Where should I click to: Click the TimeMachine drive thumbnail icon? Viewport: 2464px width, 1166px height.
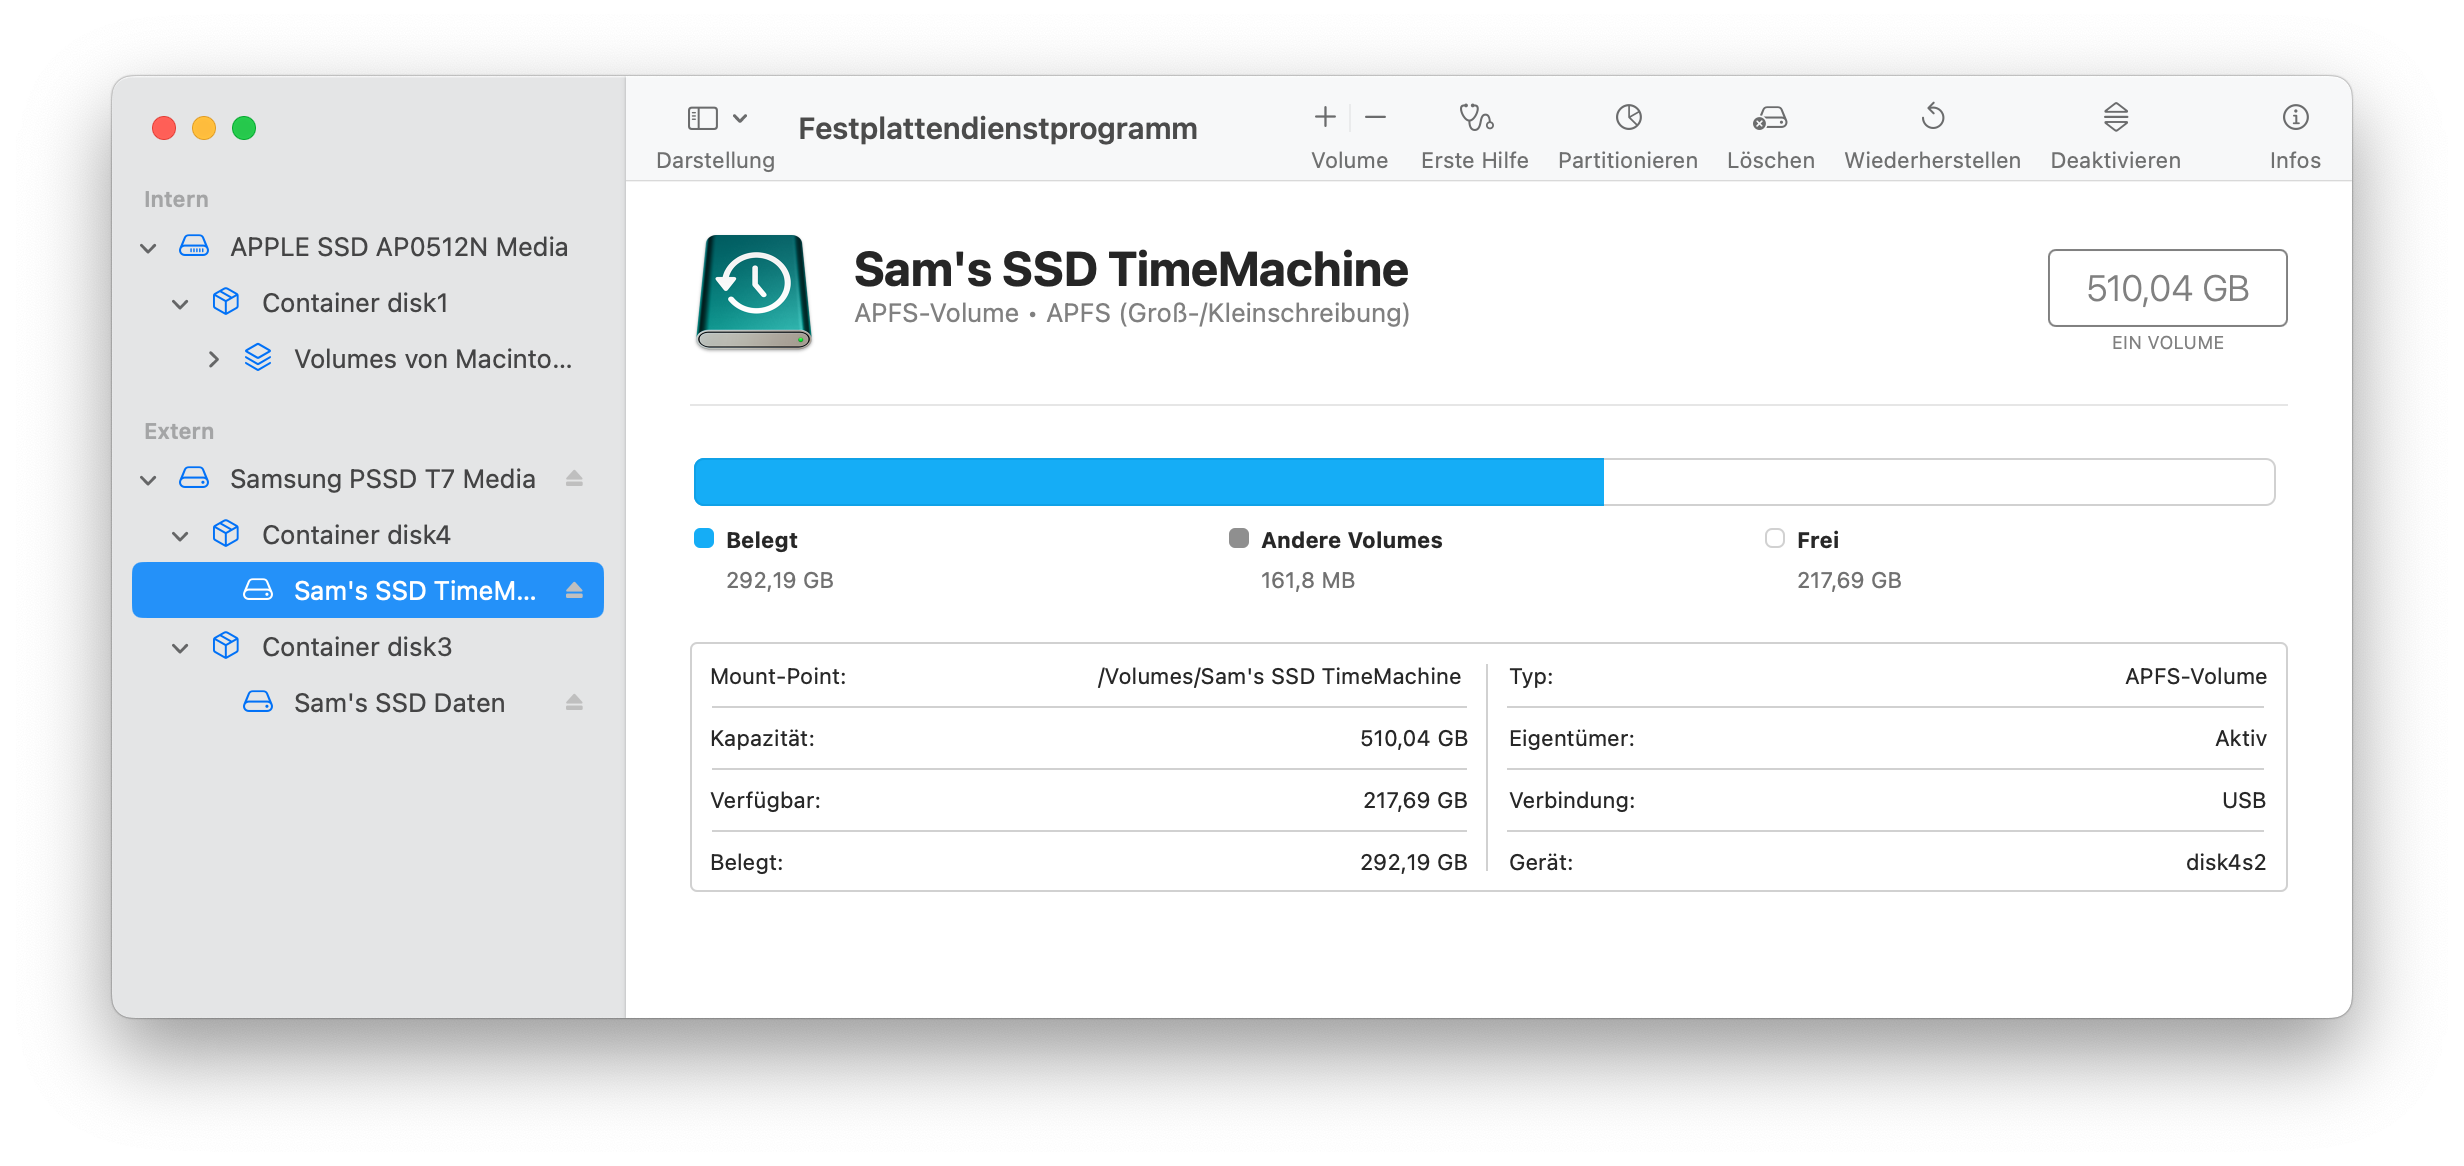click(x=754, y=291)
